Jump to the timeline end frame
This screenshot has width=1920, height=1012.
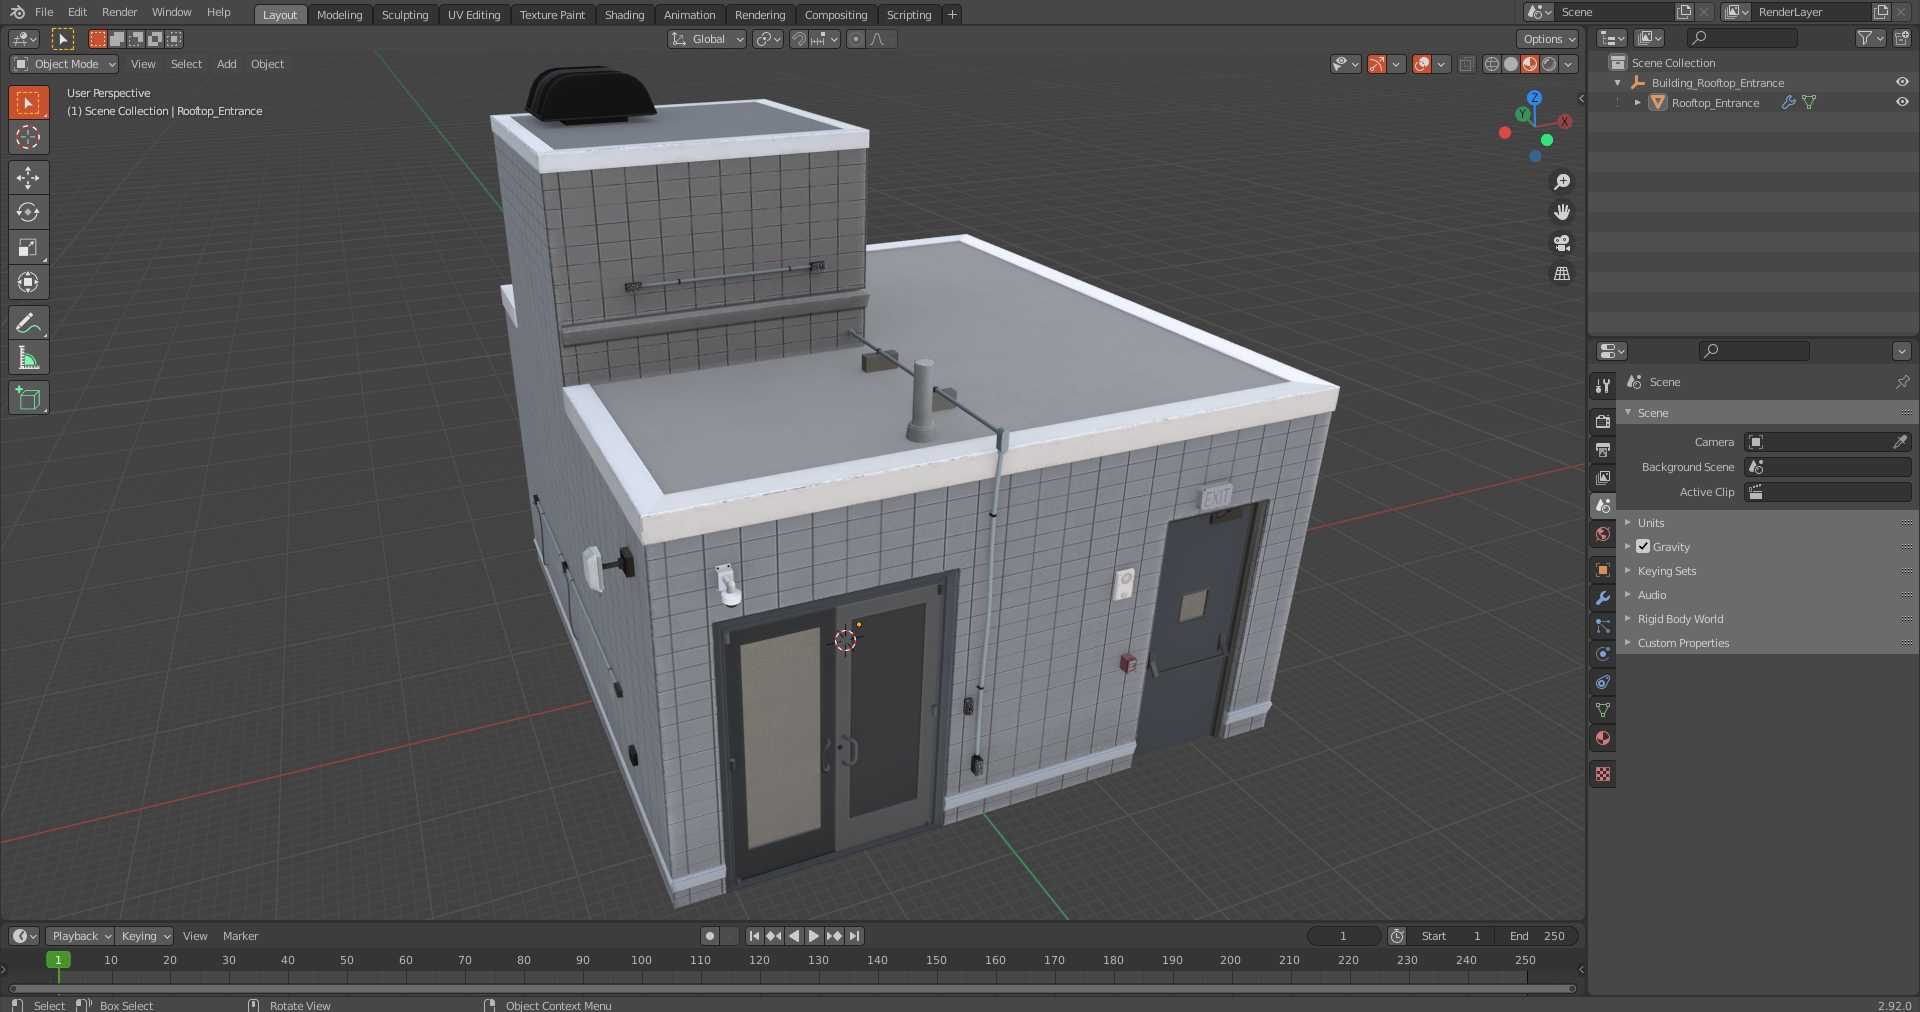pos(854,936)
